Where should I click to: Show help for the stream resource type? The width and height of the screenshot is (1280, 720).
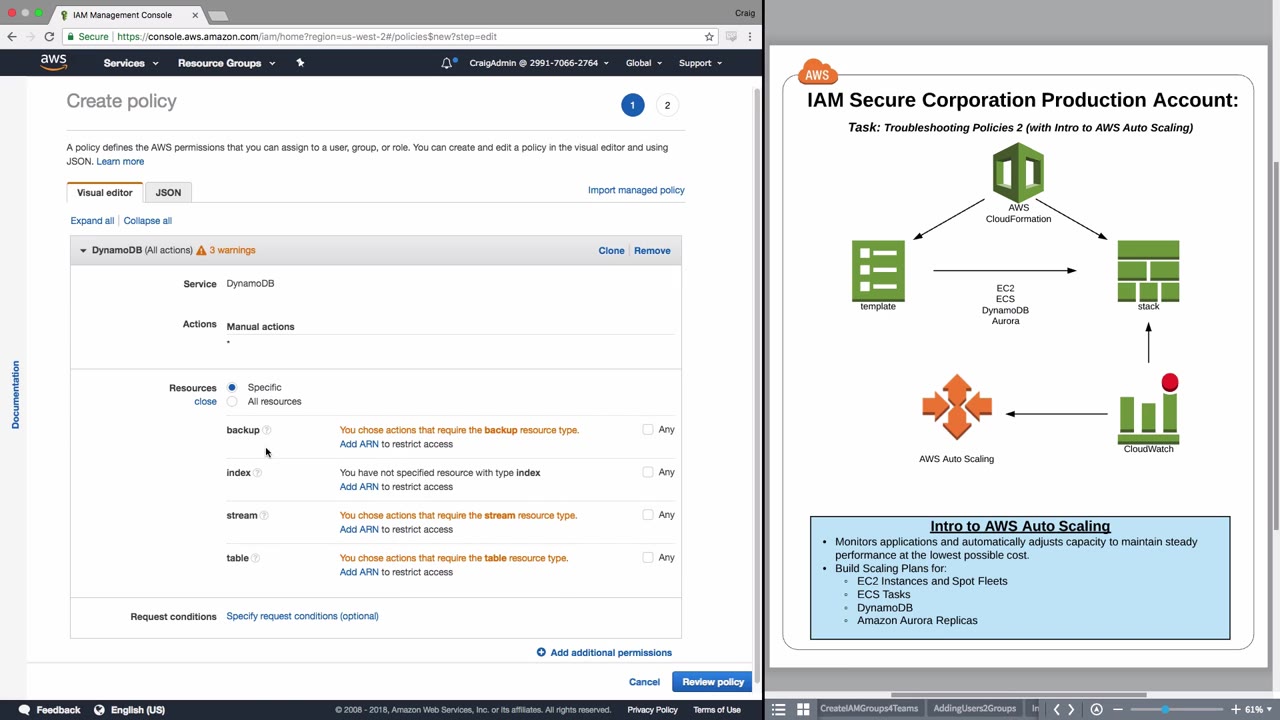tap(264, 516)
